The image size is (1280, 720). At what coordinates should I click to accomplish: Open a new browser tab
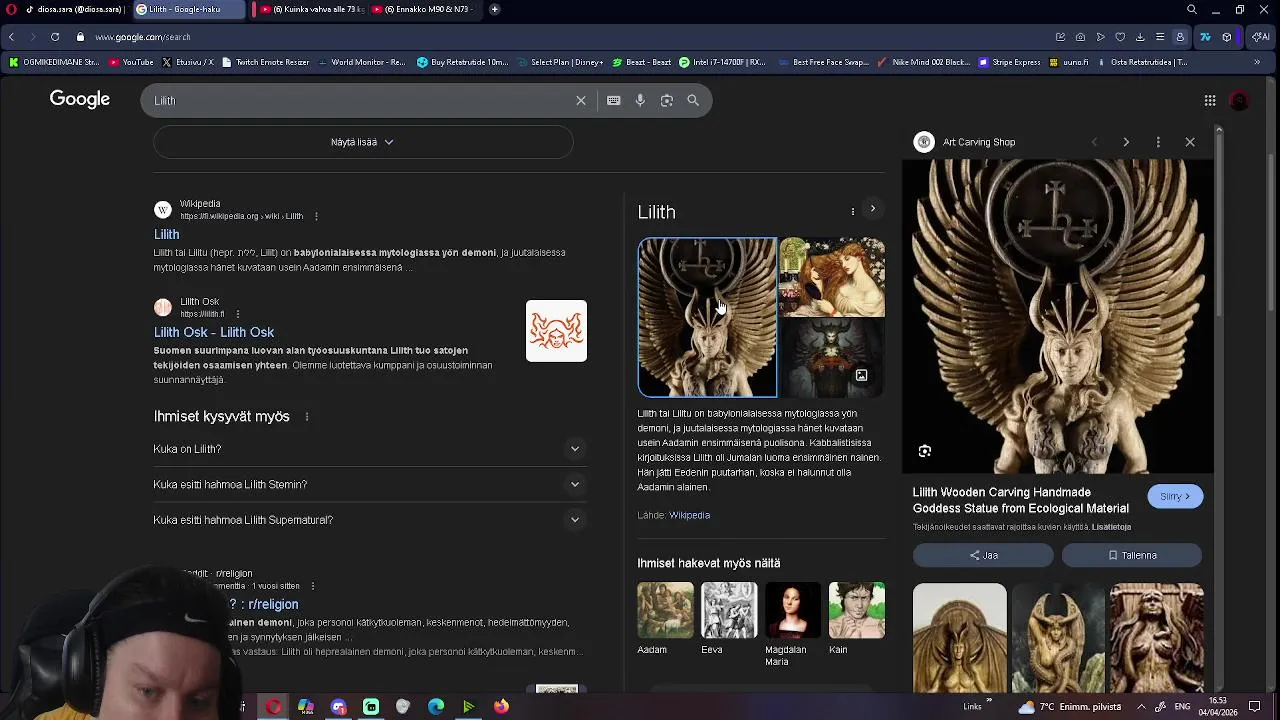(x=495, y=9)
